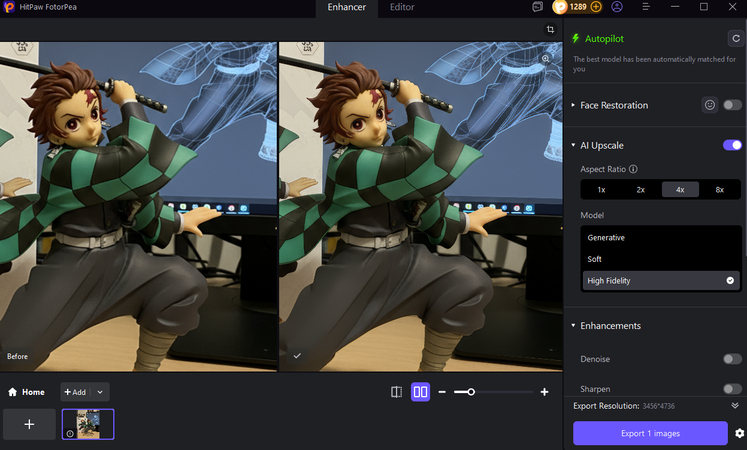
Task: Go to Home
Action: 26,392
